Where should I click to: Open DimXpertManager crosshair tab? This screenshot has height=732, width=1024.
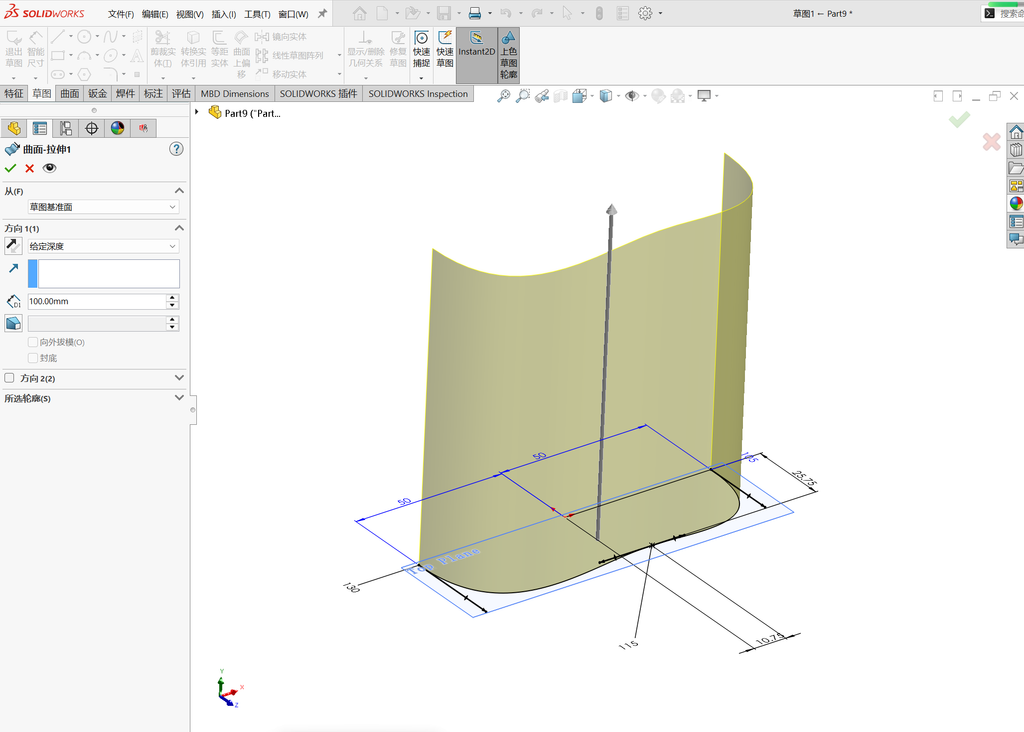(x=91, y=128)
